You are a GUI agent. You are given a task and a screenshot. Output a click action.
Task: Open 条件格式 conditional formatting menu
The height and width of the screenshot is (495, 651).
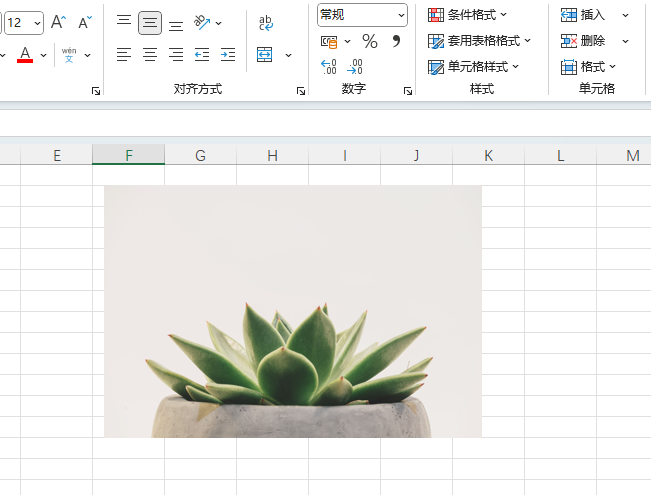[x=467, y=15]
